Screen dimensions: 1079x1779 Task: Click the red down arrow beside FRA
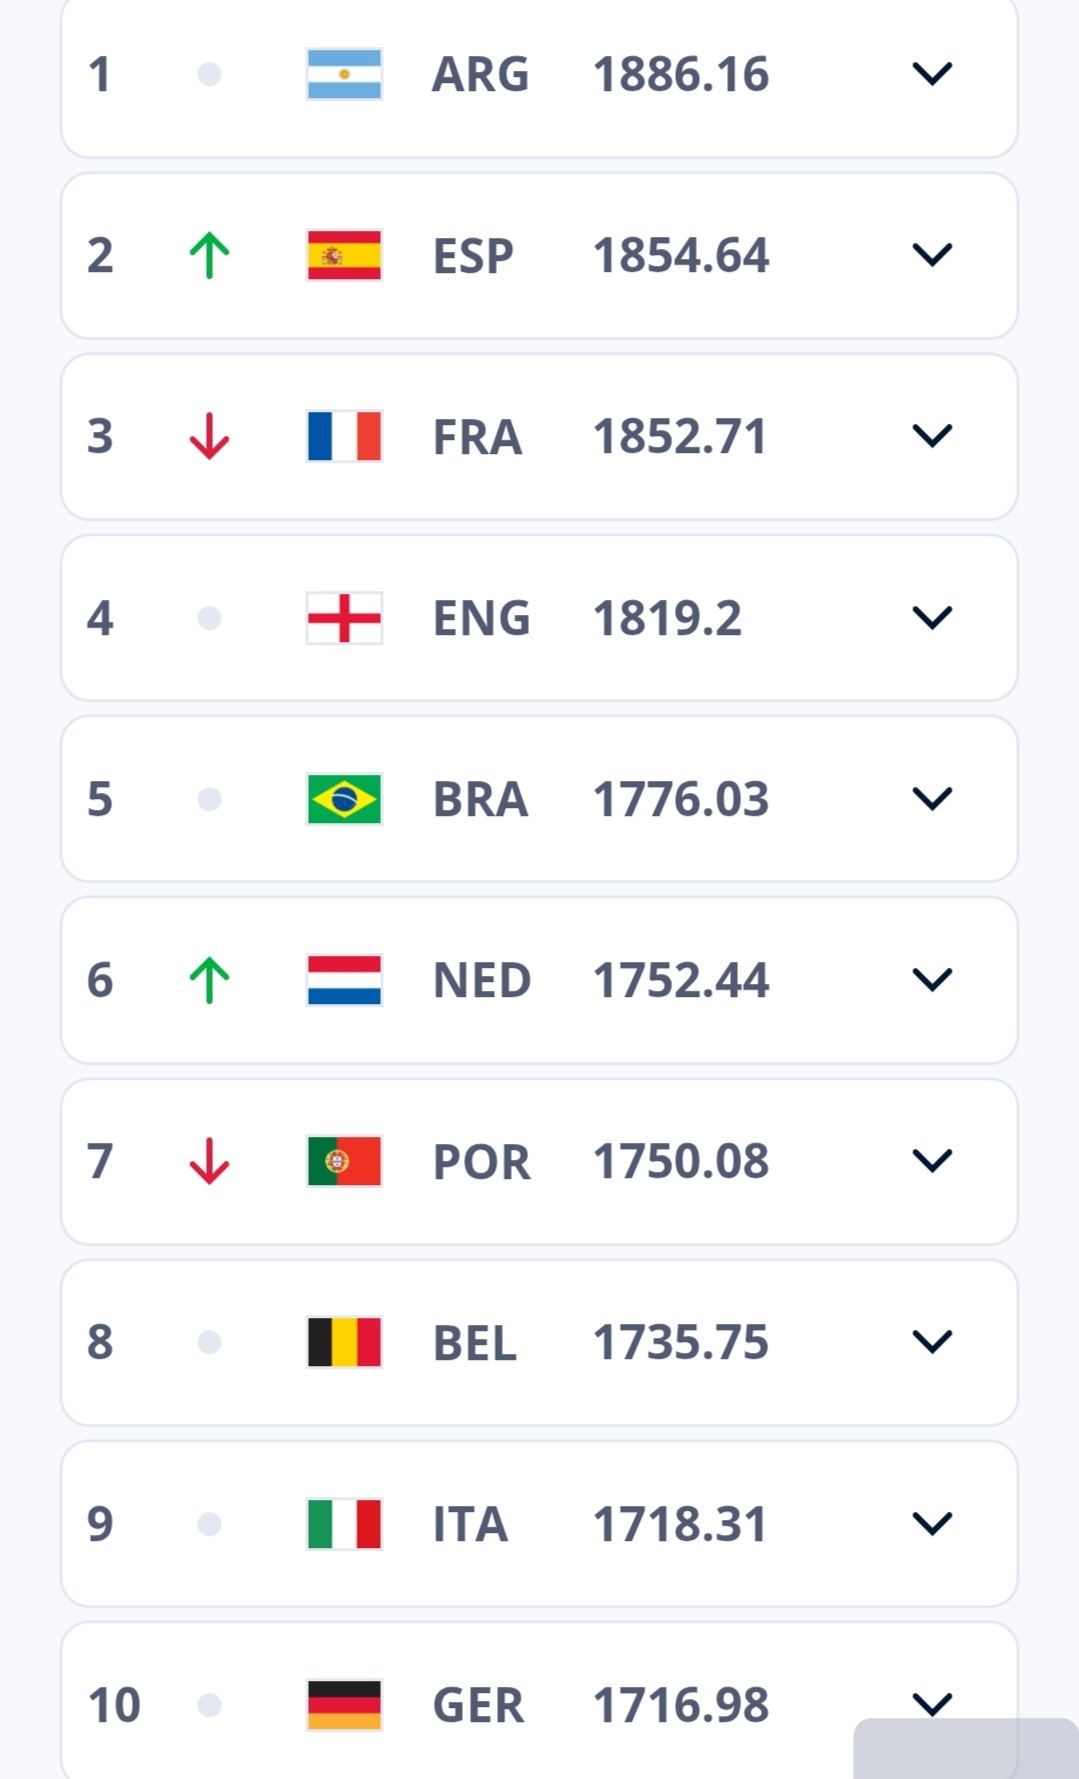[209, 436]
